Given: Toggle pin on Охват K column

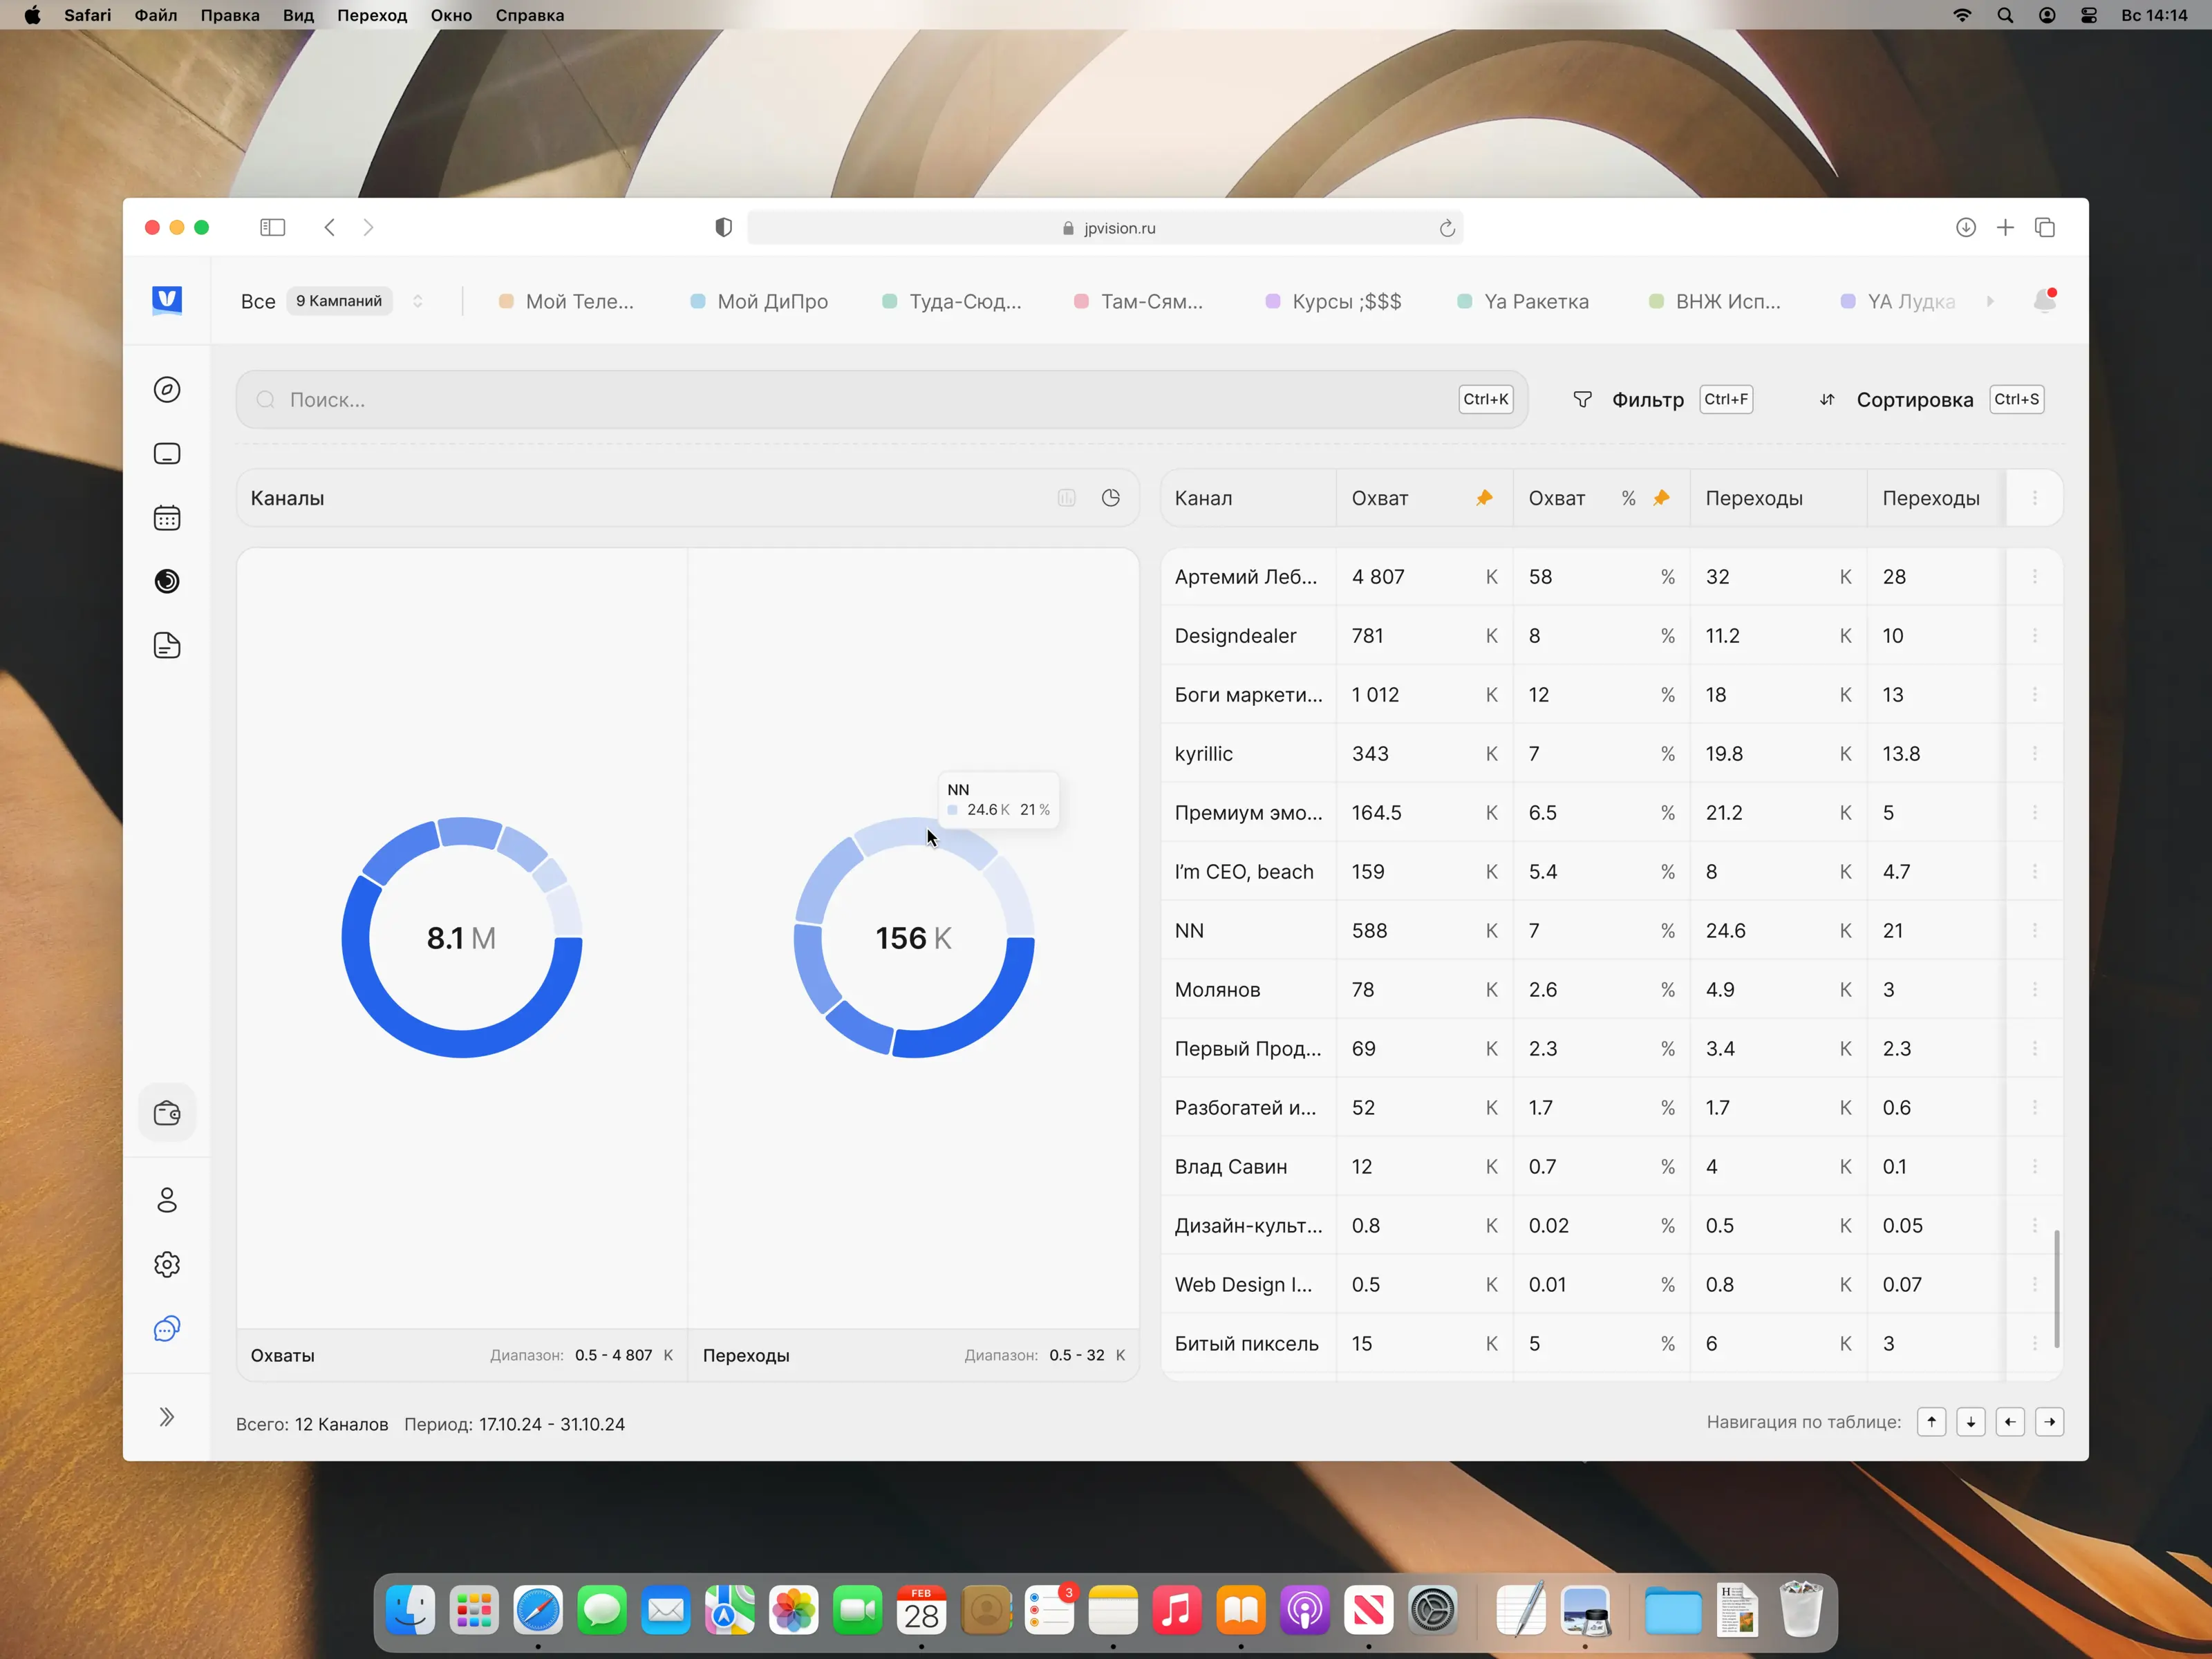Looking at the screenshot, I should 1484,498.
